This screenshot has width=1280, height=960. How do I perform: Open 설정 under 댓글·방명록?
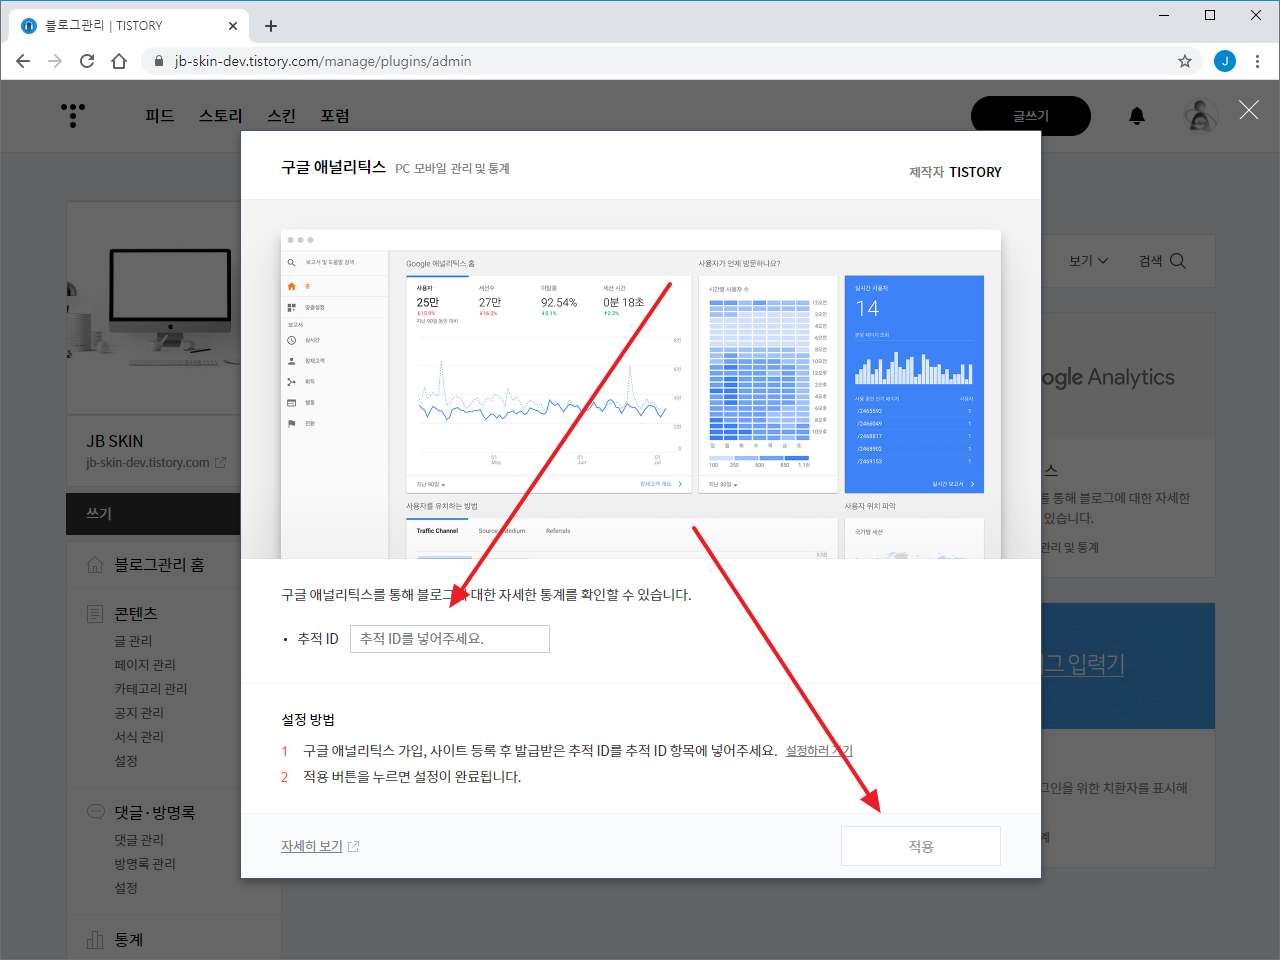tap(126, 888)
